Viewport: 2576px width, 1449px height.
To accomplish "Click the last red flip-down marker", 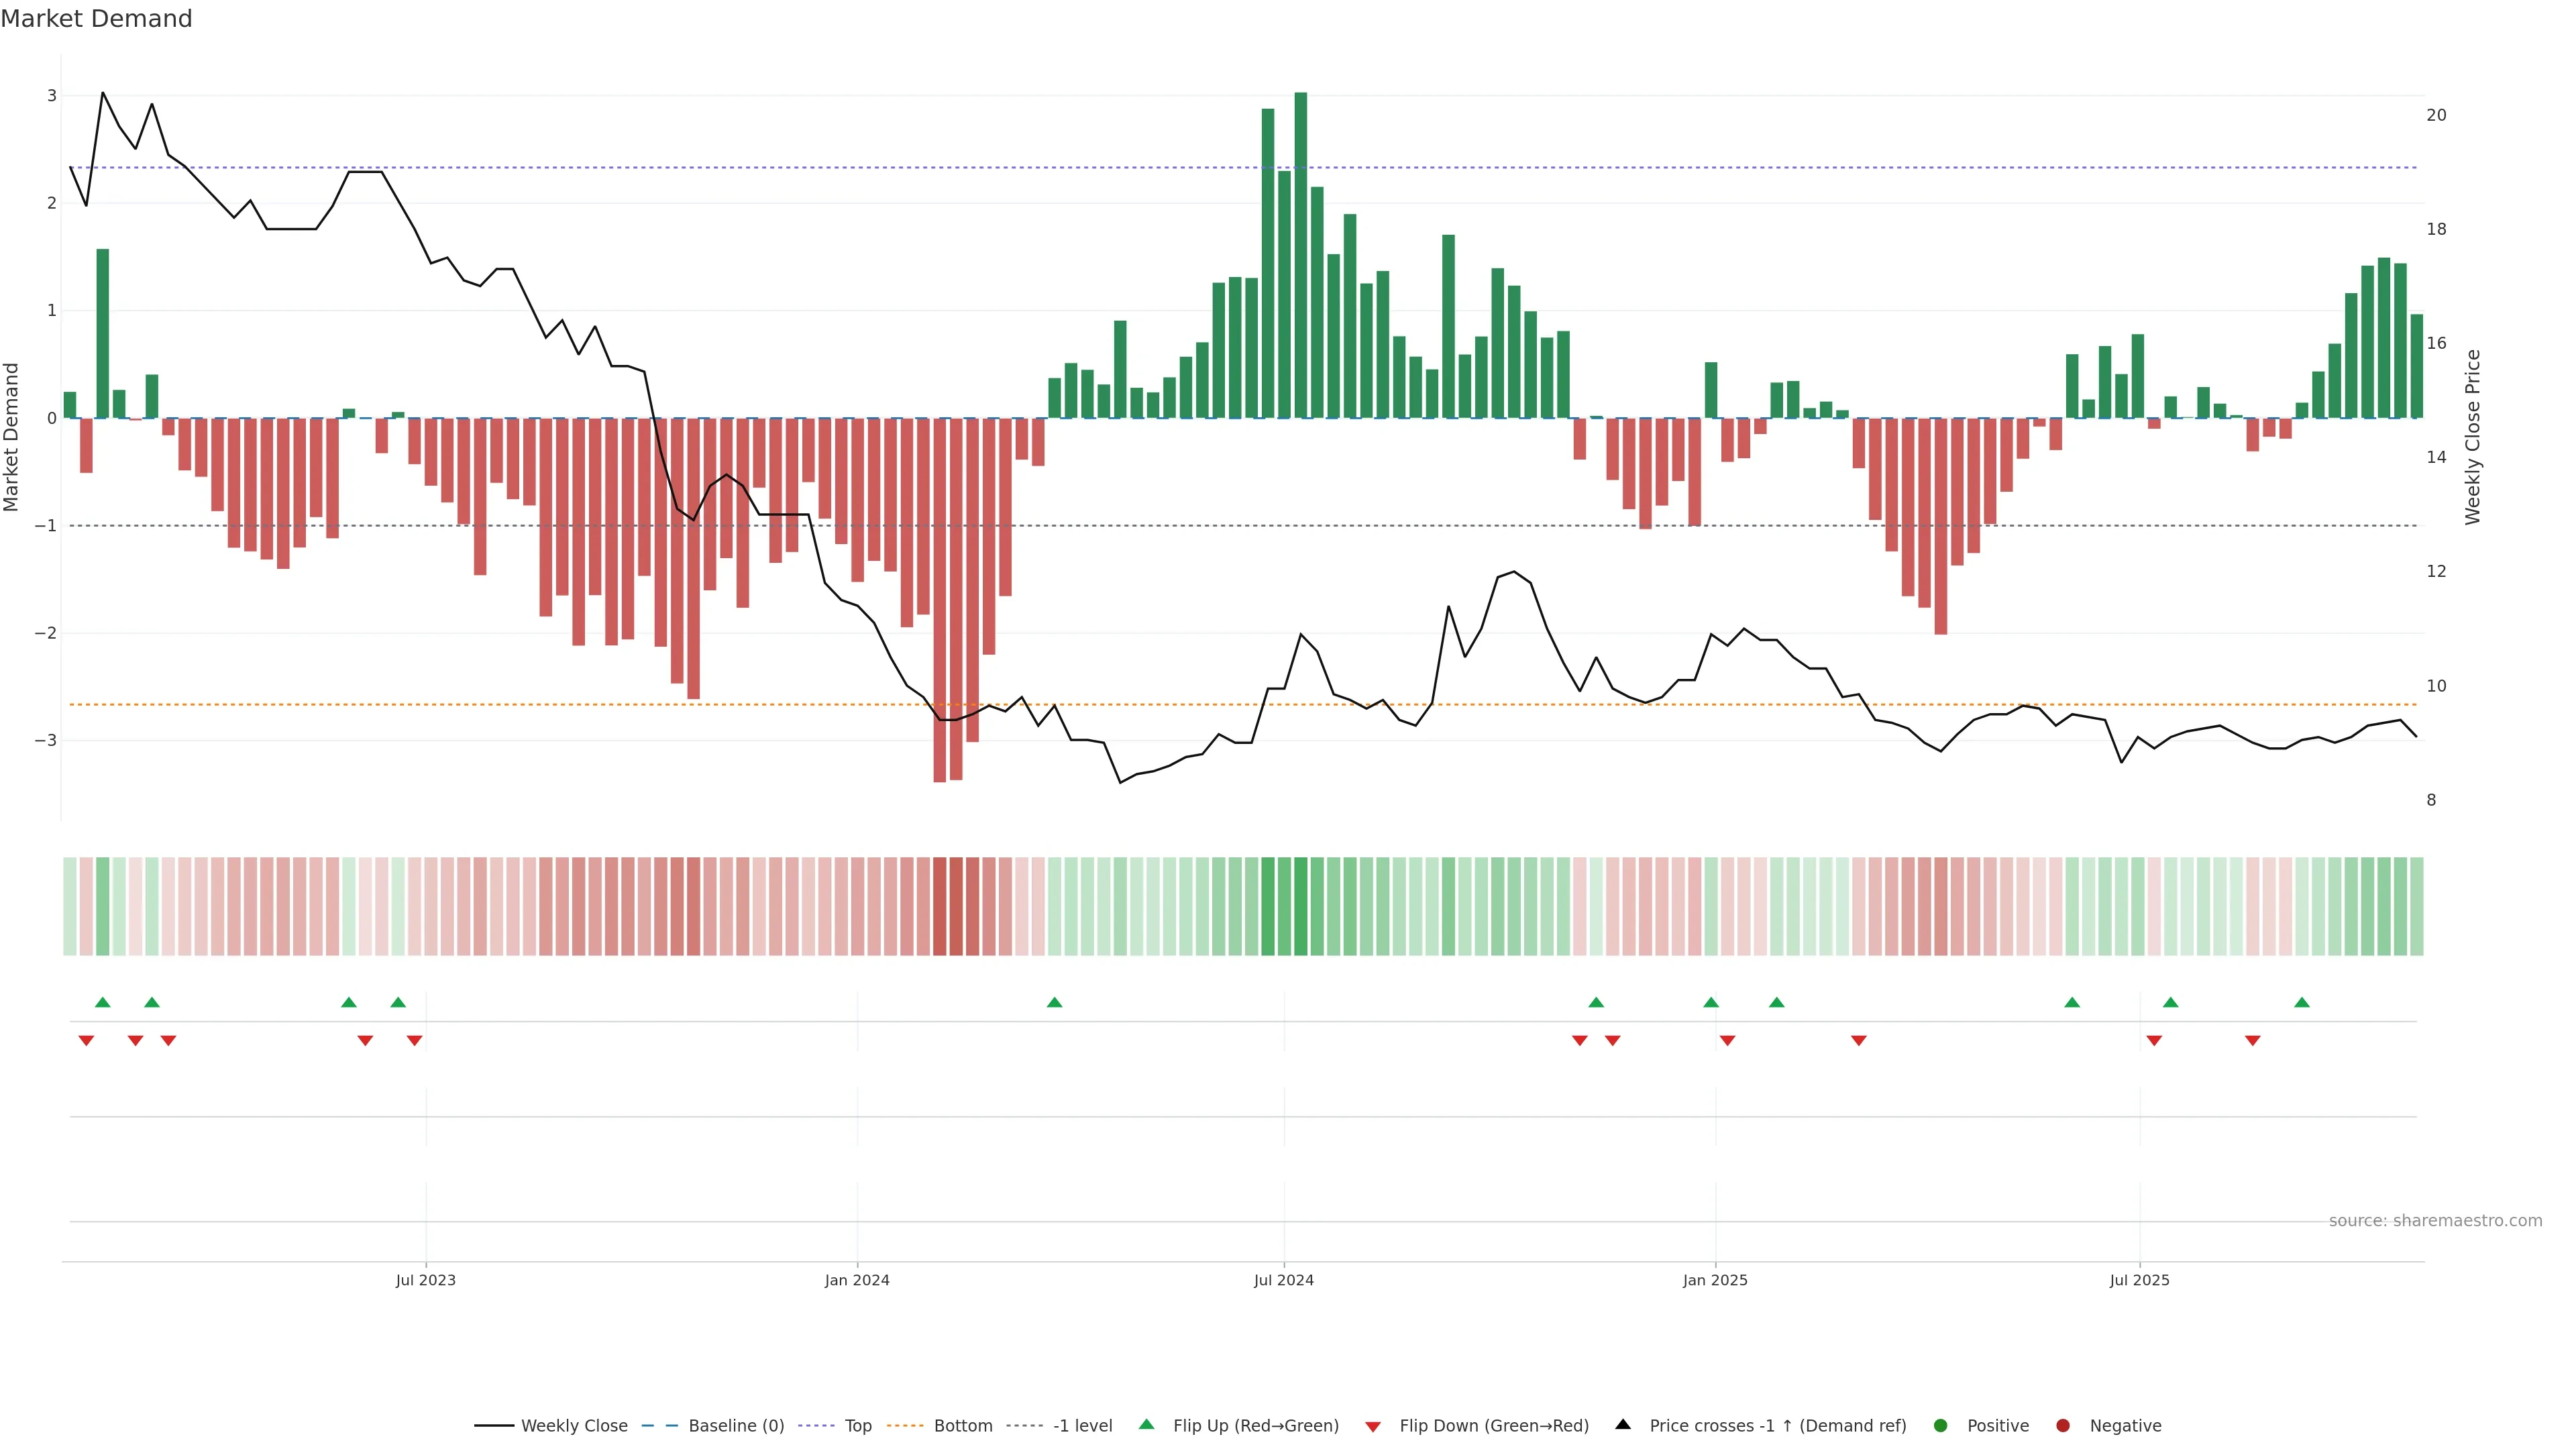I will (2252, 1041).
